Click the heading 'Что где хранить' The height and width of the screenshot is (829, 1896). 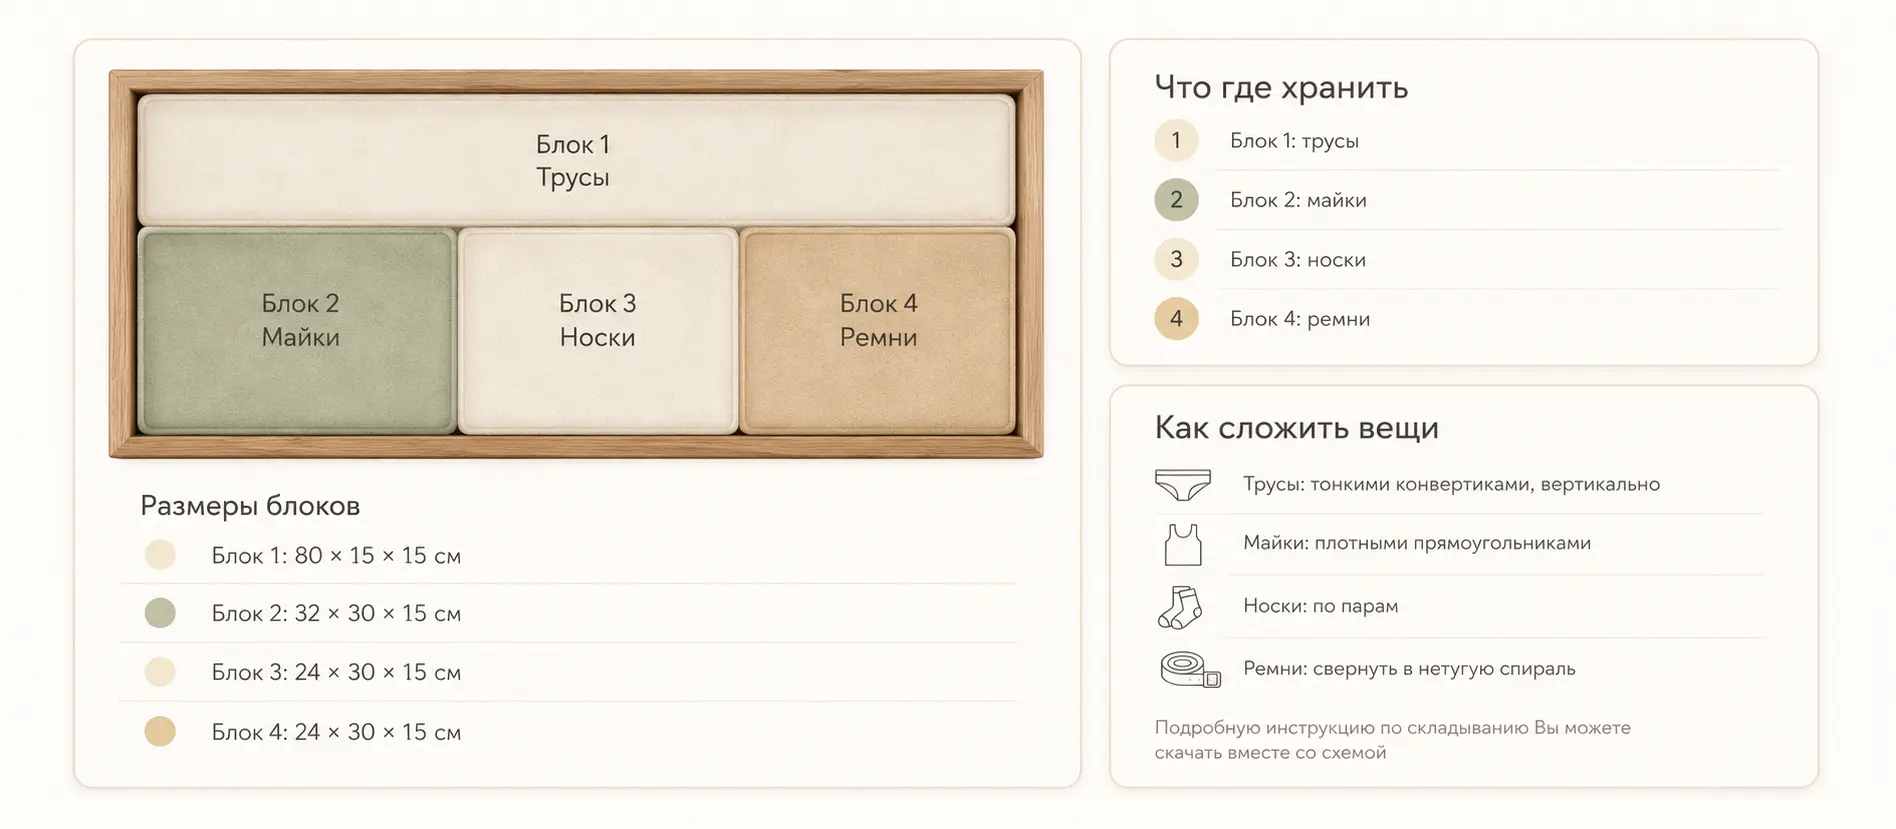click(x=1281, y=88)
